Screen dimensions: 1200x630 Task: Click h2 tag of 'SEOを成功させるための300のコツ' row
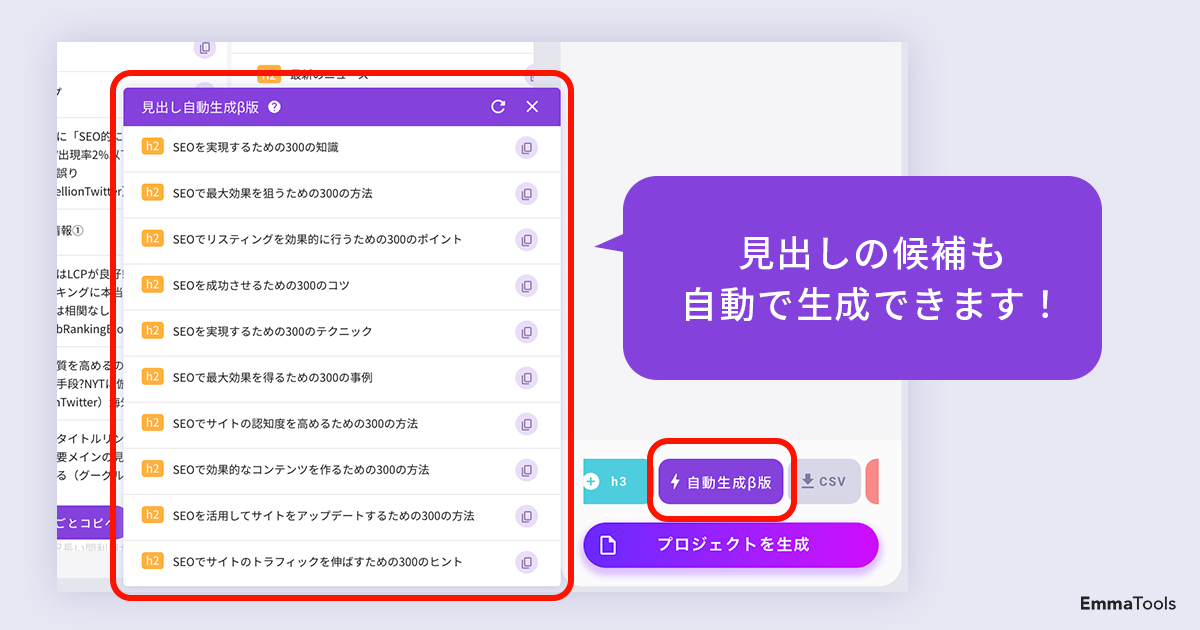tap(152, 286)
